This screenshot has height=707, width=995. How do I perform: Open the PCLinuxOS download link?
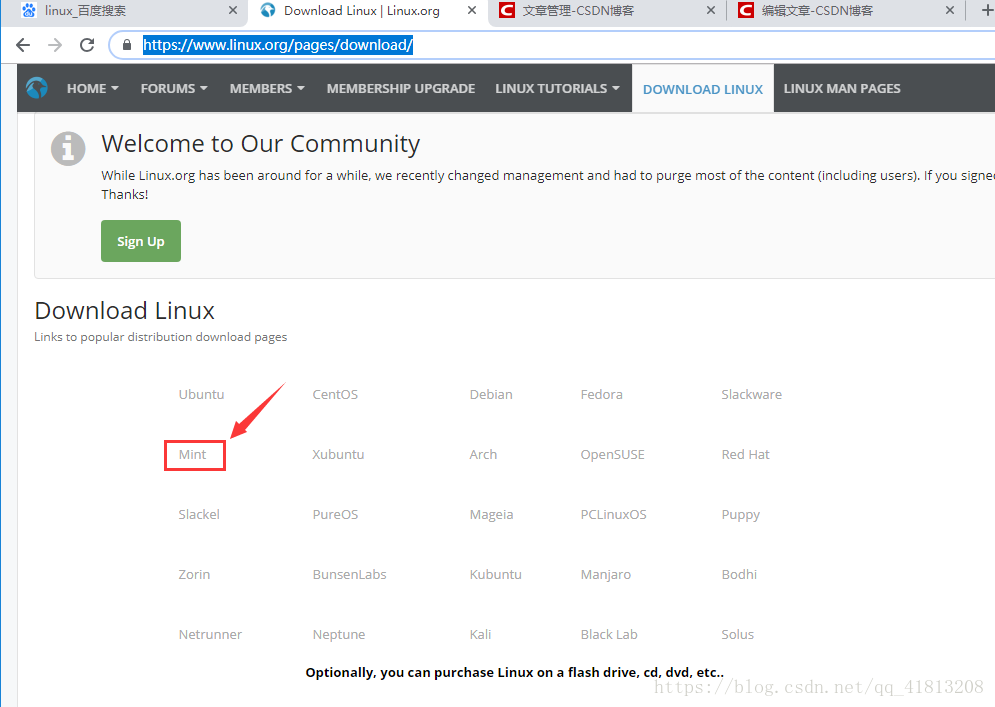[614, 514]
